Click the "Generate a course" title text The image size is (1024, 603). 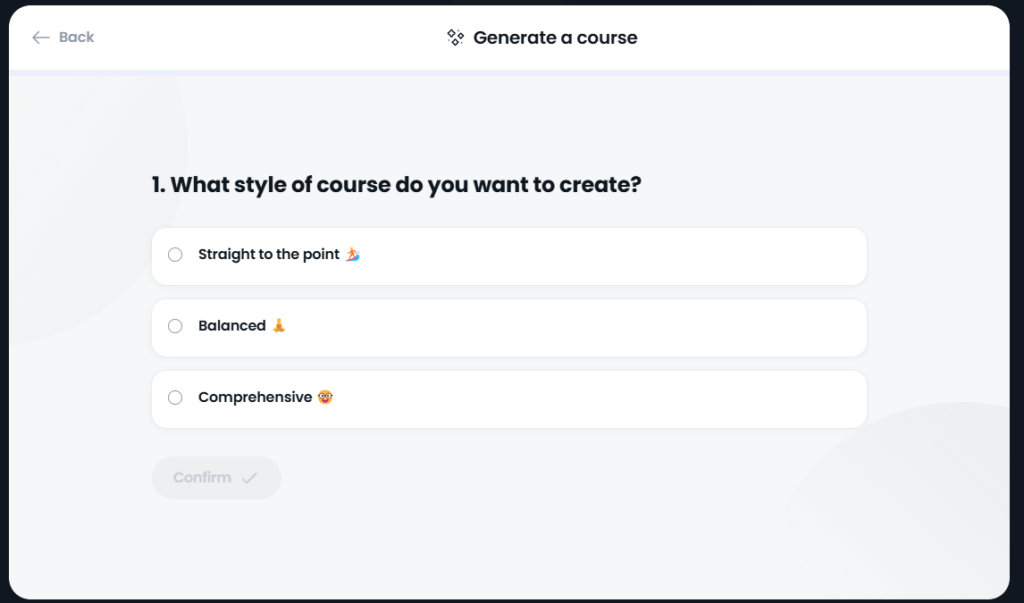coord(555,37)
